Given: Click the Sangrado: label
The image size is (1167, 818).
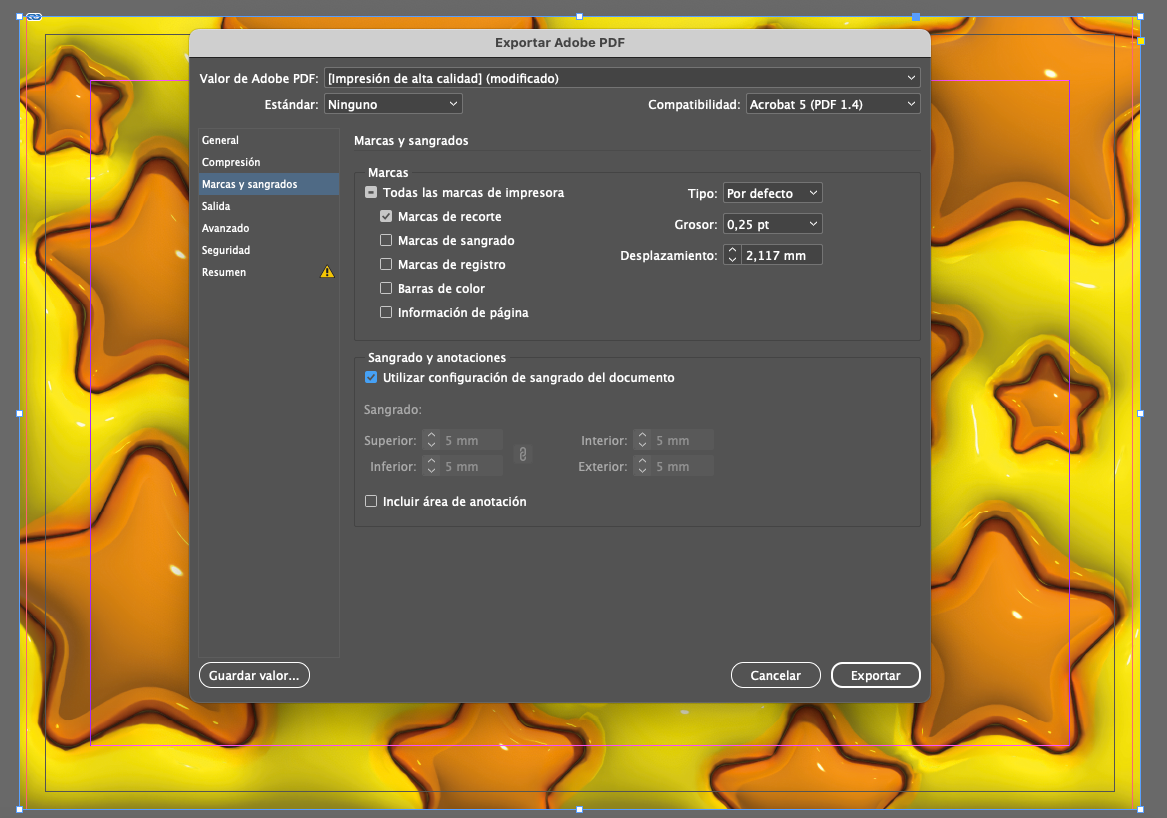Looking at the screenshot, I should [392, 409].
